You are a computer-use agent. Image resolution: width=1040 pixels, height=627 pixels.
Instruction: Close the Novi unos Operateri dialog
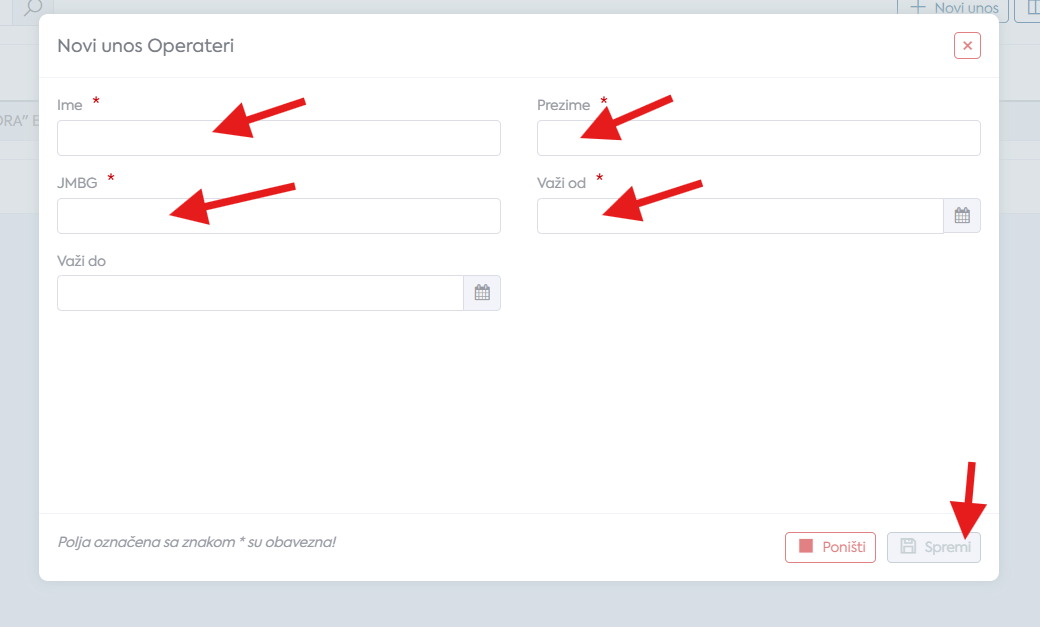click(x=967, y=46)
